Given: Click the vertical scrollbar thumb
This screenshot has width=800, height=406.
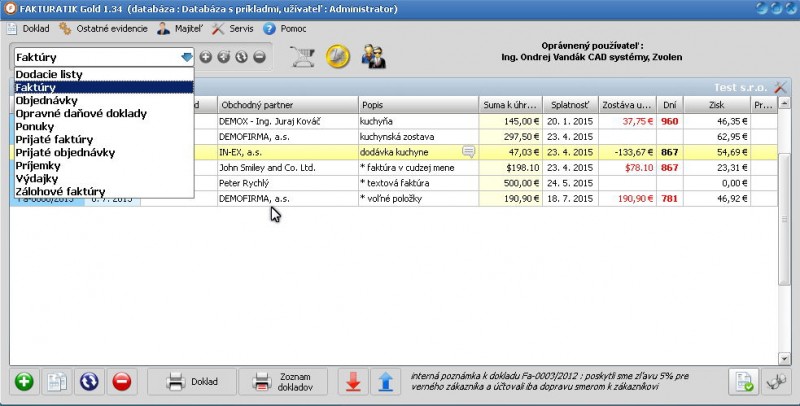Looking at the screenshot, I should (x=784, y=219).
